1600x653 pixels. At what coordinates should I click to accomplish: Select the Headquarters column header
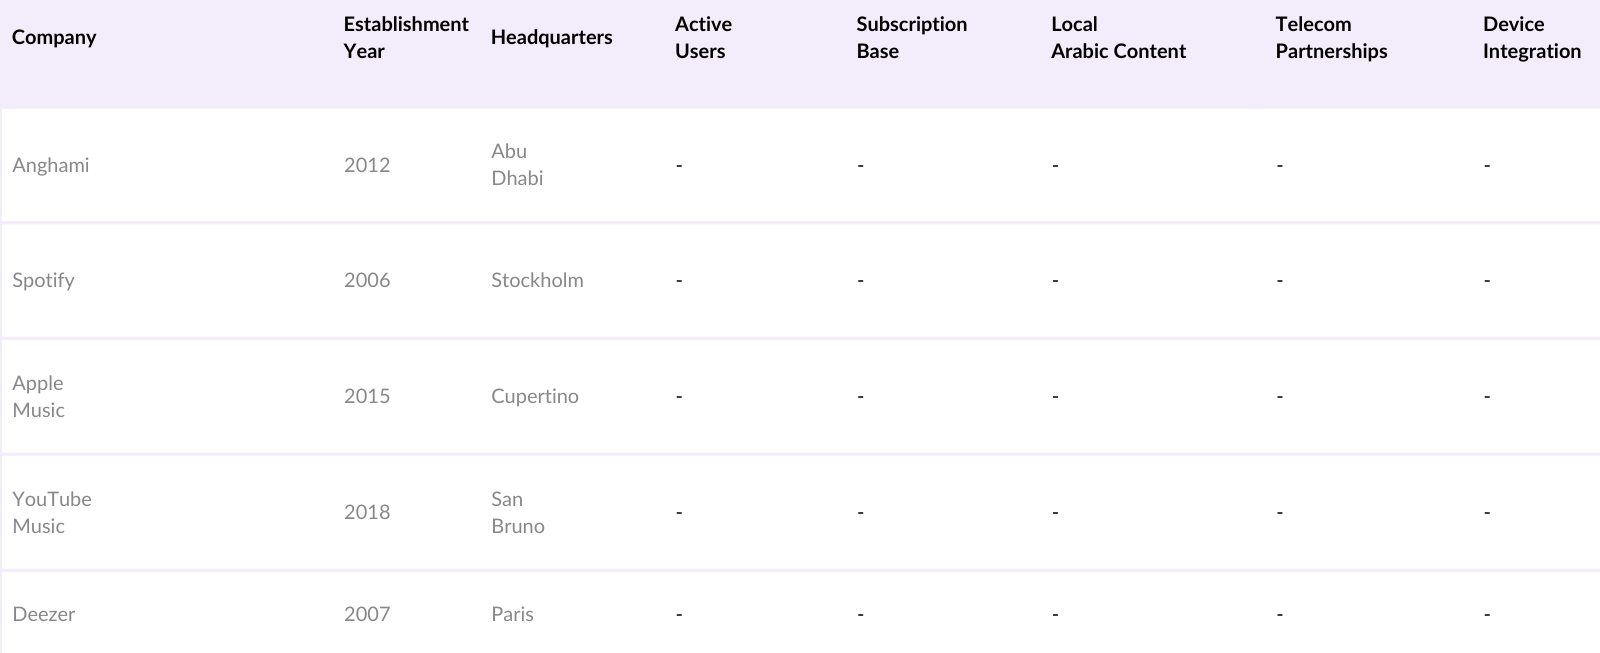551,37
